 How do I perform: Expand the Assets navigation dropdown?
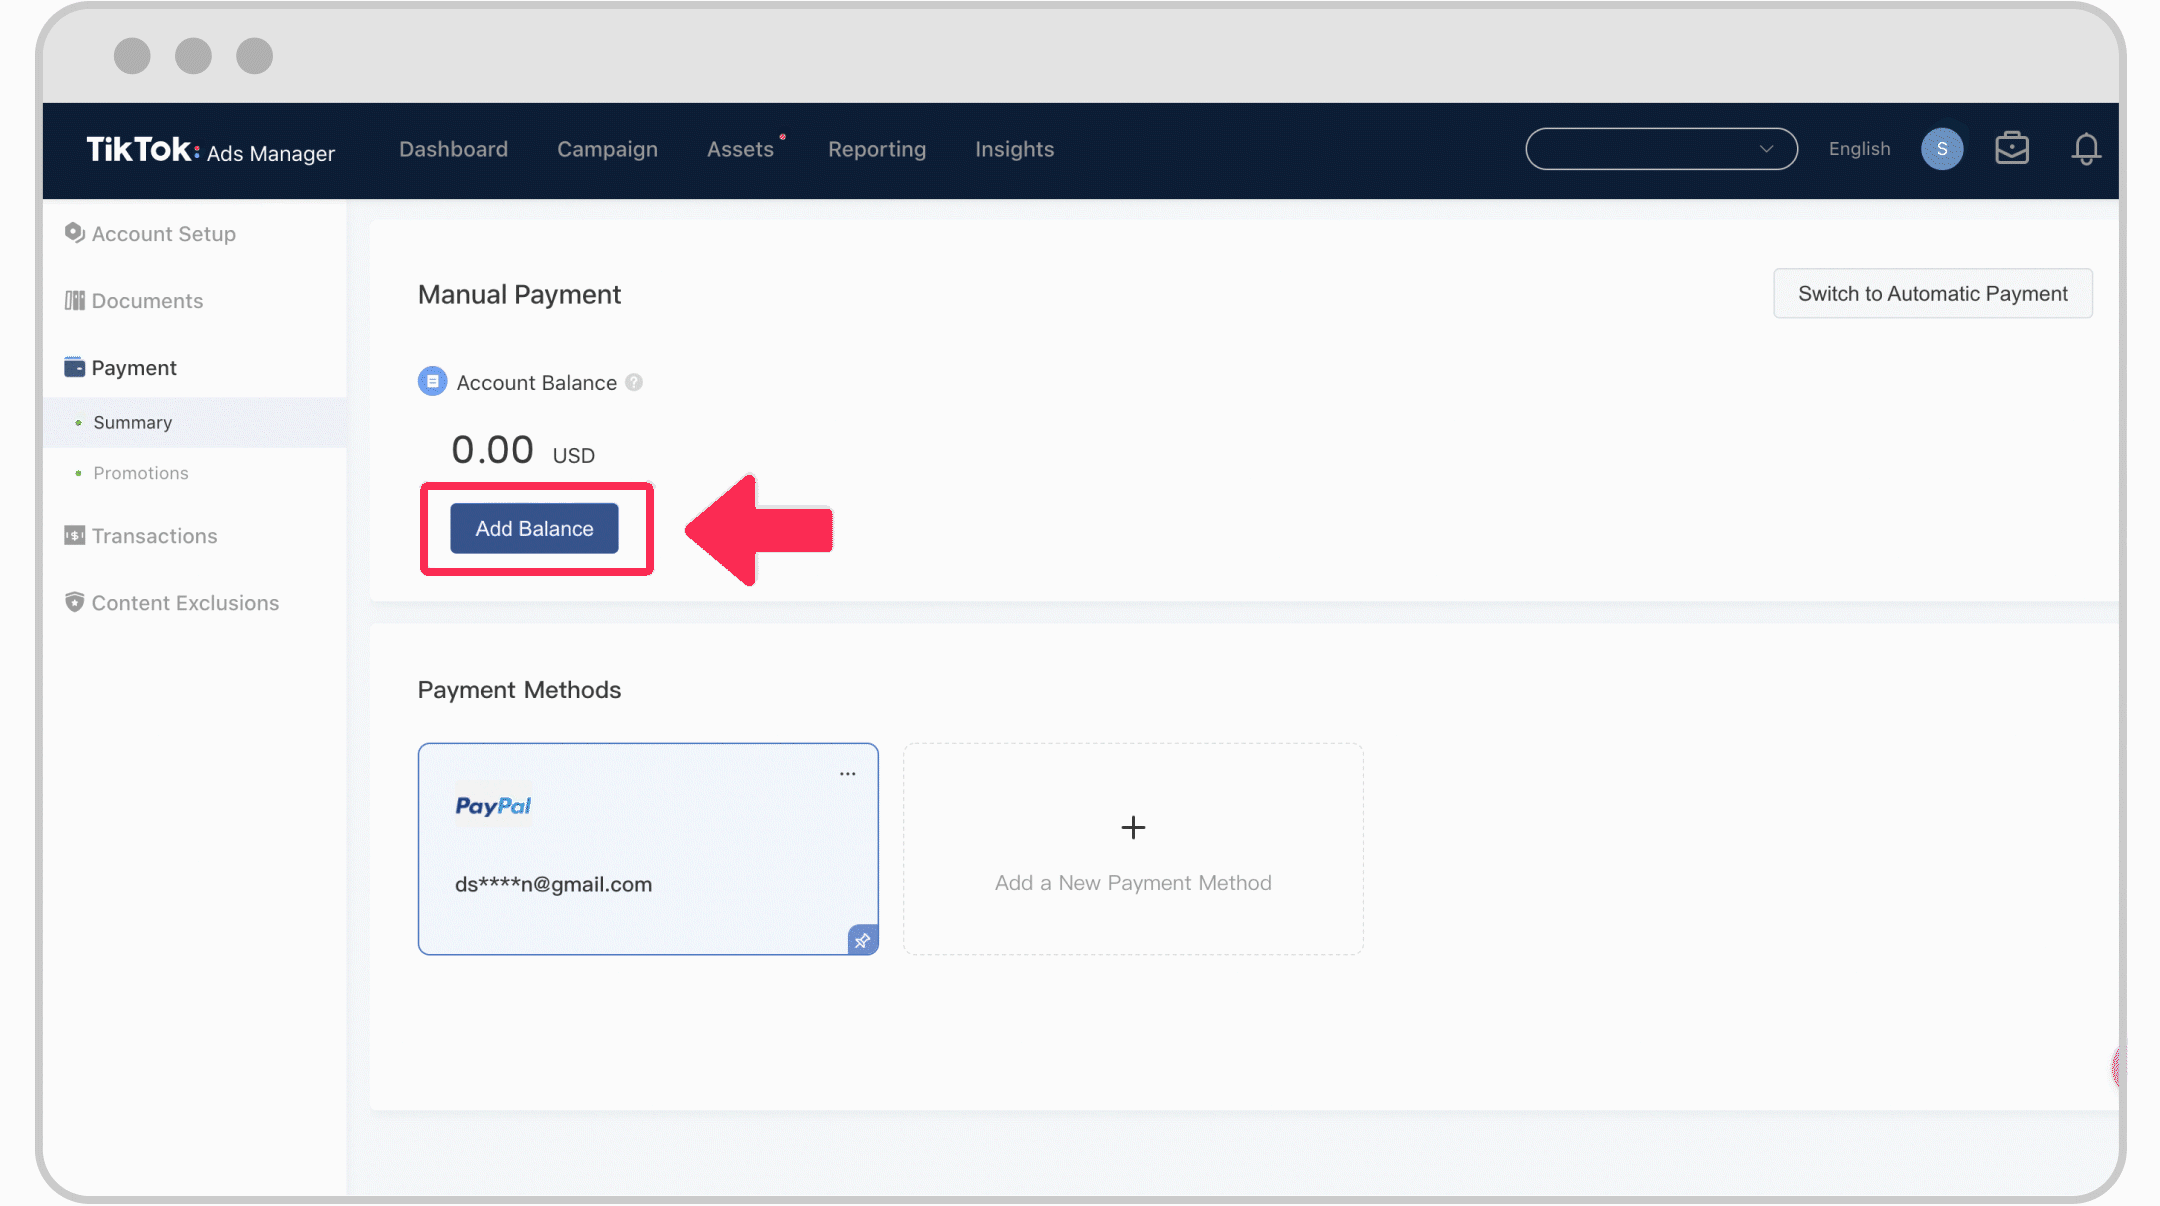click(x=740, y=148)
